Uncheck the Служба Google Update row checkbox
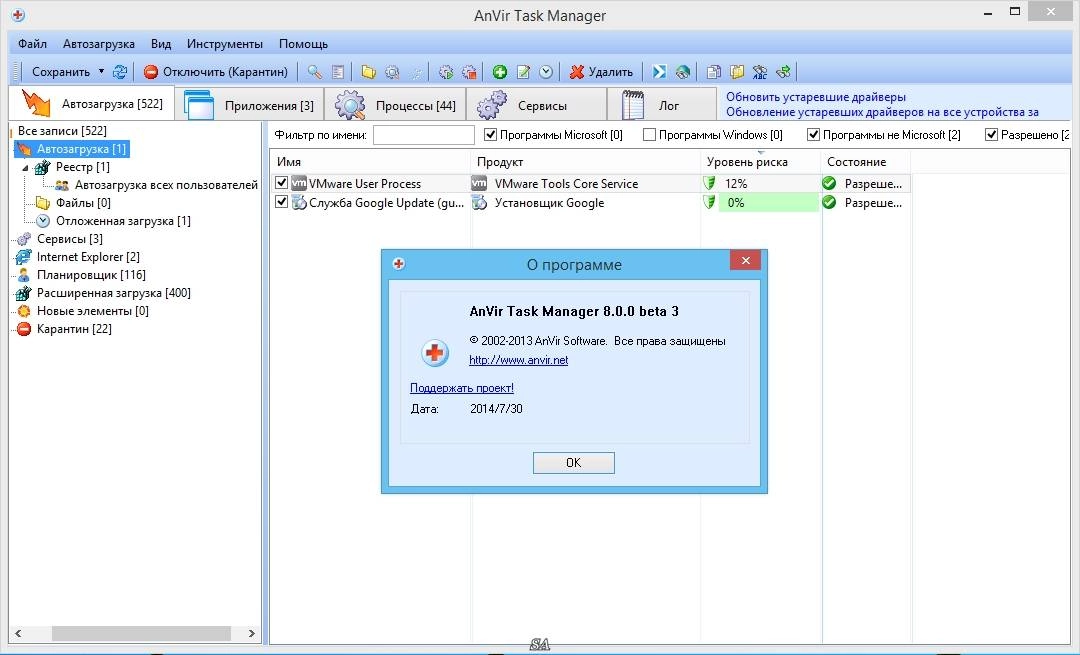This screenshot has height=655, width=1080. 281,202
